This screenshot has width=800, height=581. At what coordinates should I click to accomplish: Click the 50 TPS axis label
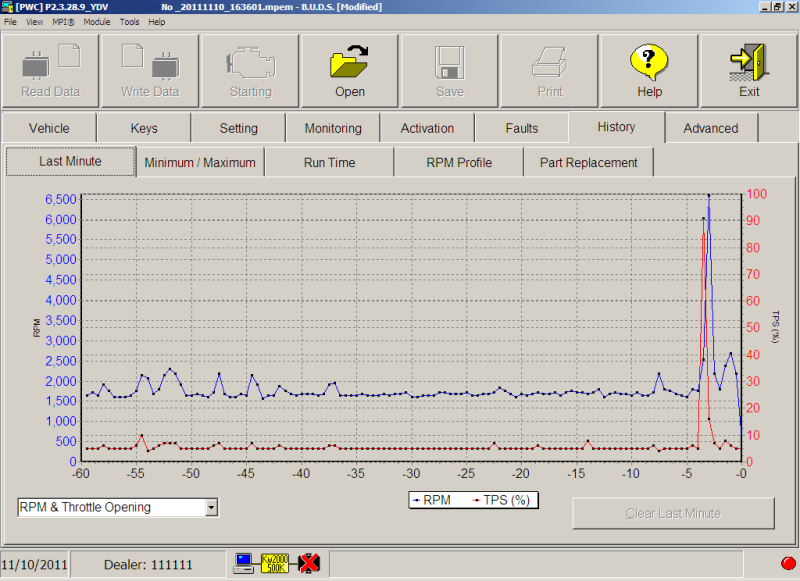tap(753, 327)
